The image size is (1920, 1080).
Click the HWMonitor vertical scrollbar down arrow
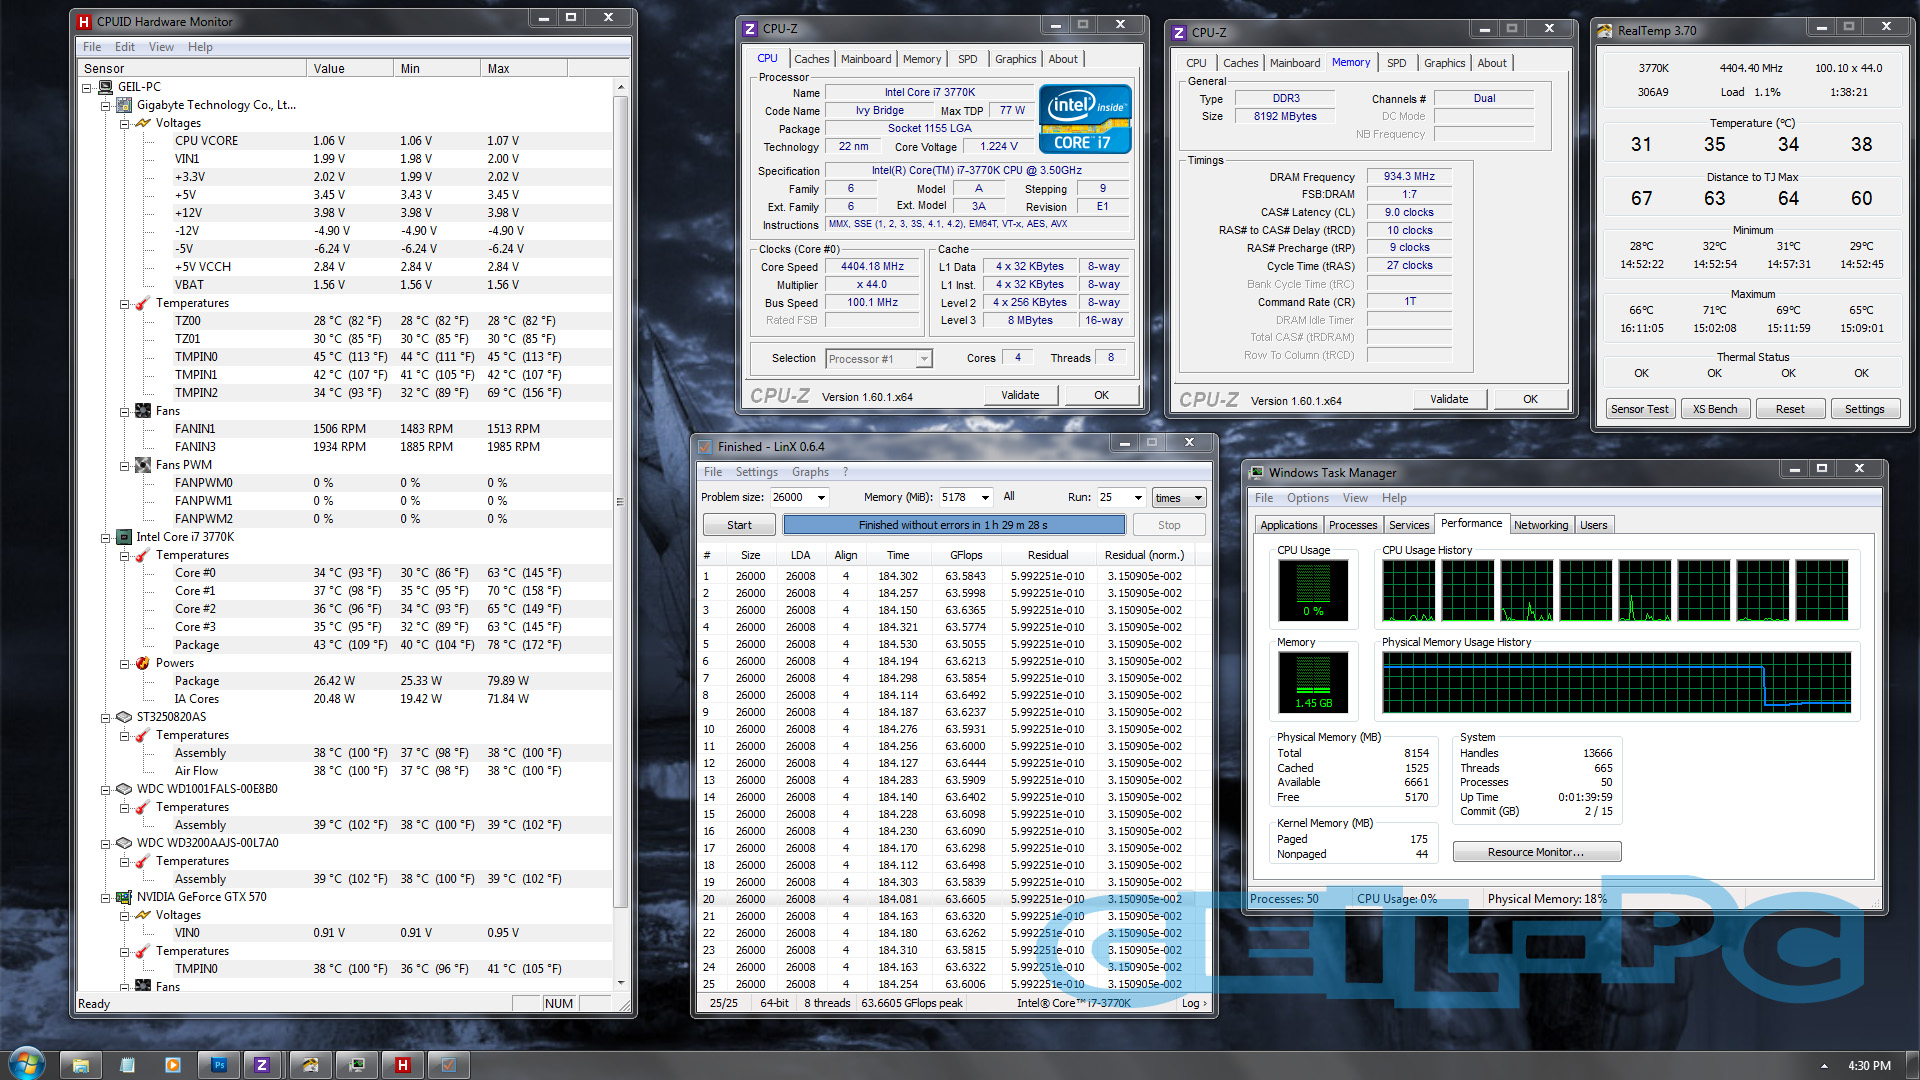[x=621, y=983]
